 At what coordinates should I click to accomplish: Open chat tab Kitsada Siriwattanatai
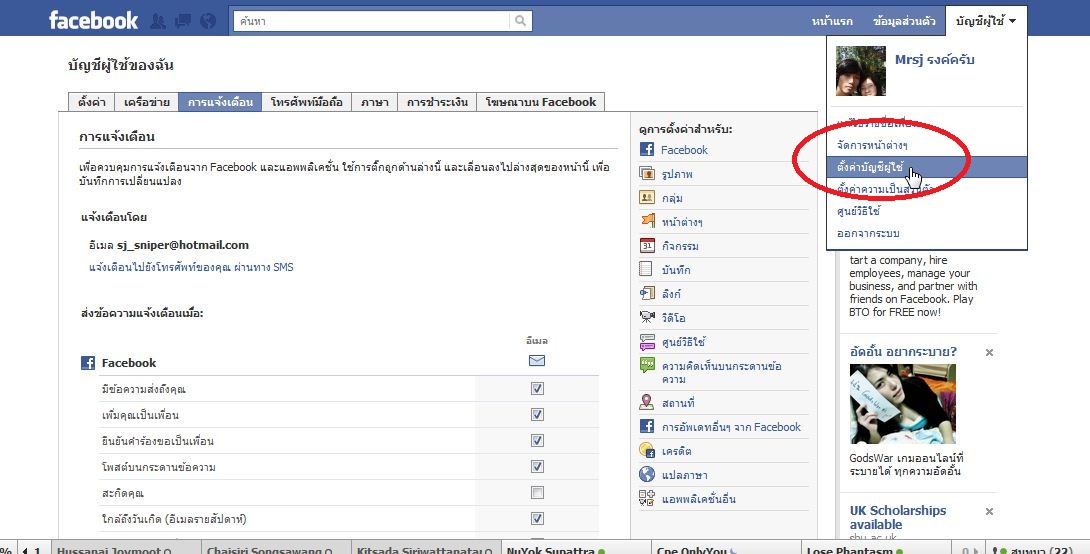(425, 548)
